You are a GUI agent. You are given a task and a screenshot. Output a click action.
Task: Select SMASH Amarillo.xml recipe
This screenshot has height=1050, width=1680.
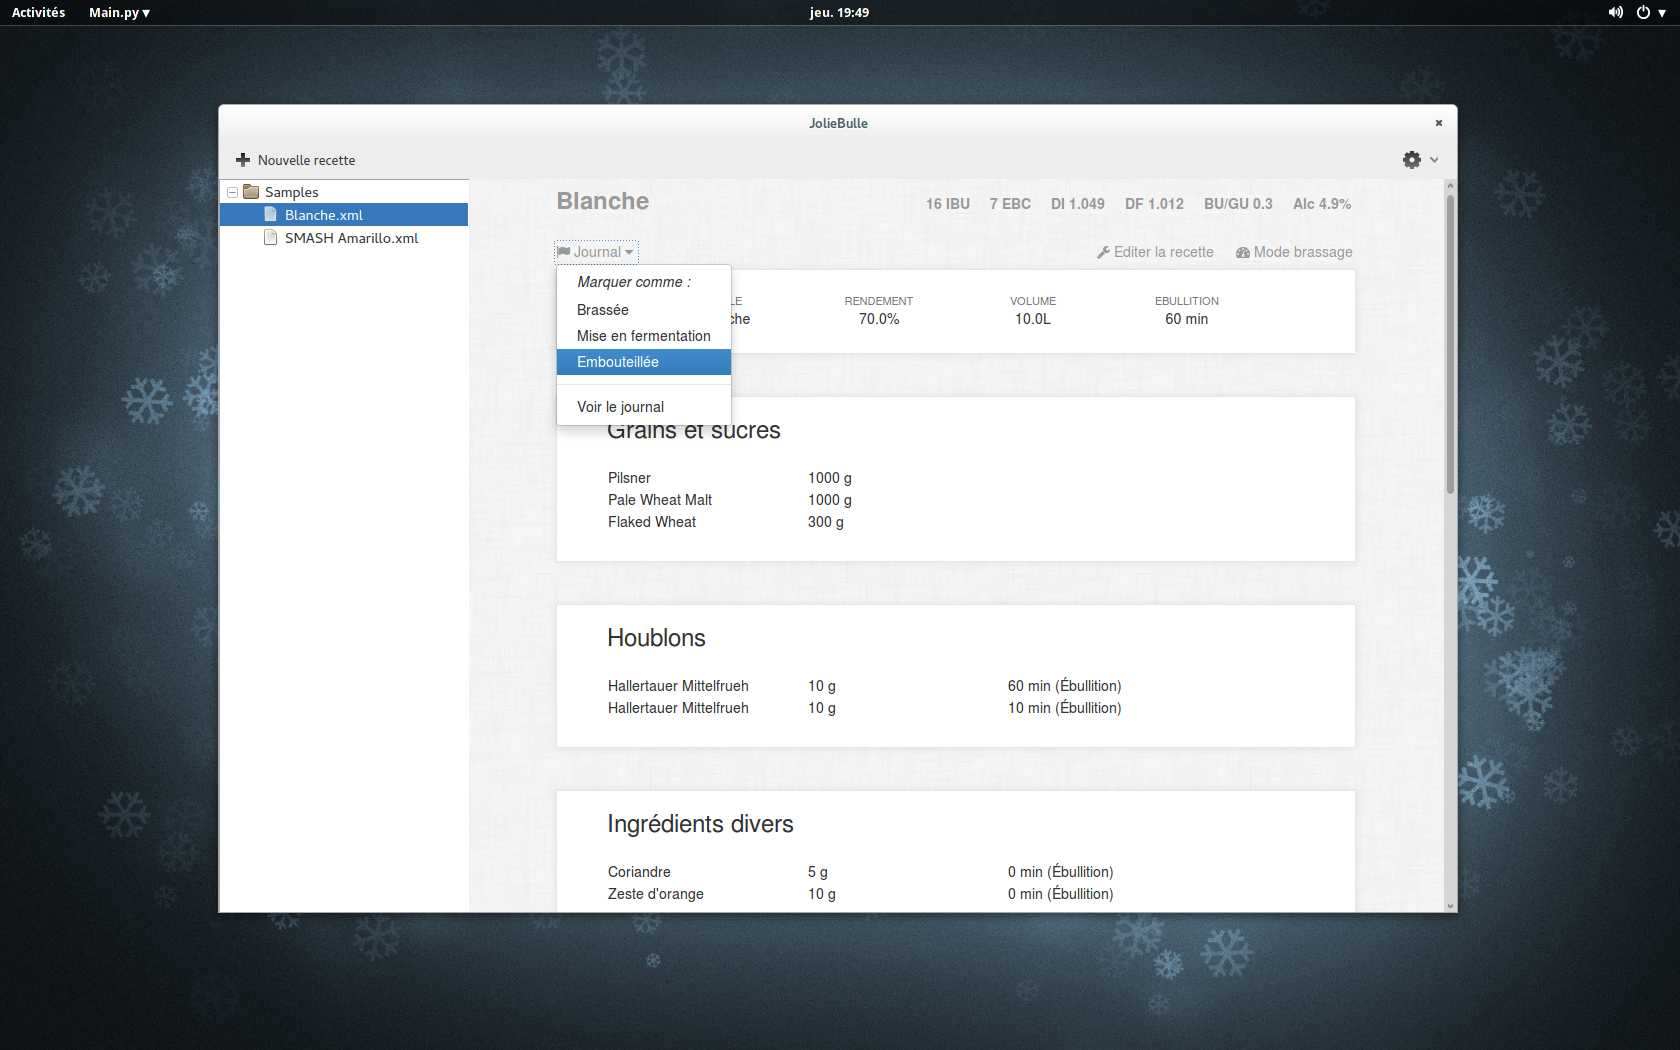pos(344,238)
